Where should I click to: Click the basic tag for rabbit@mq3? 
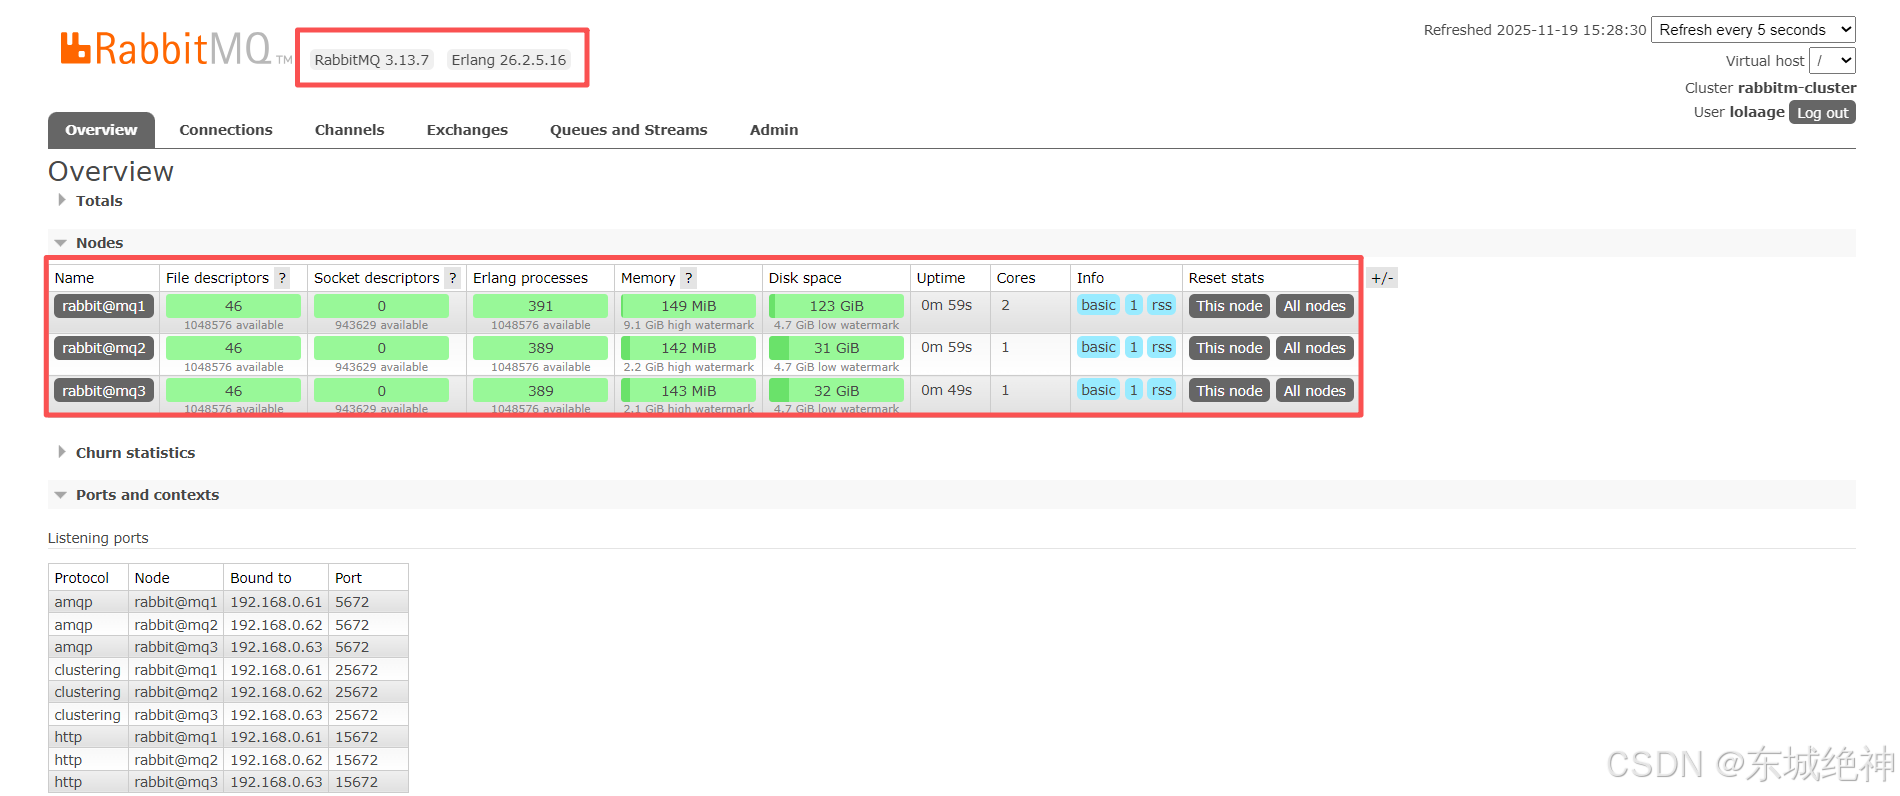pyautogui.click(x=1098, y=390)
